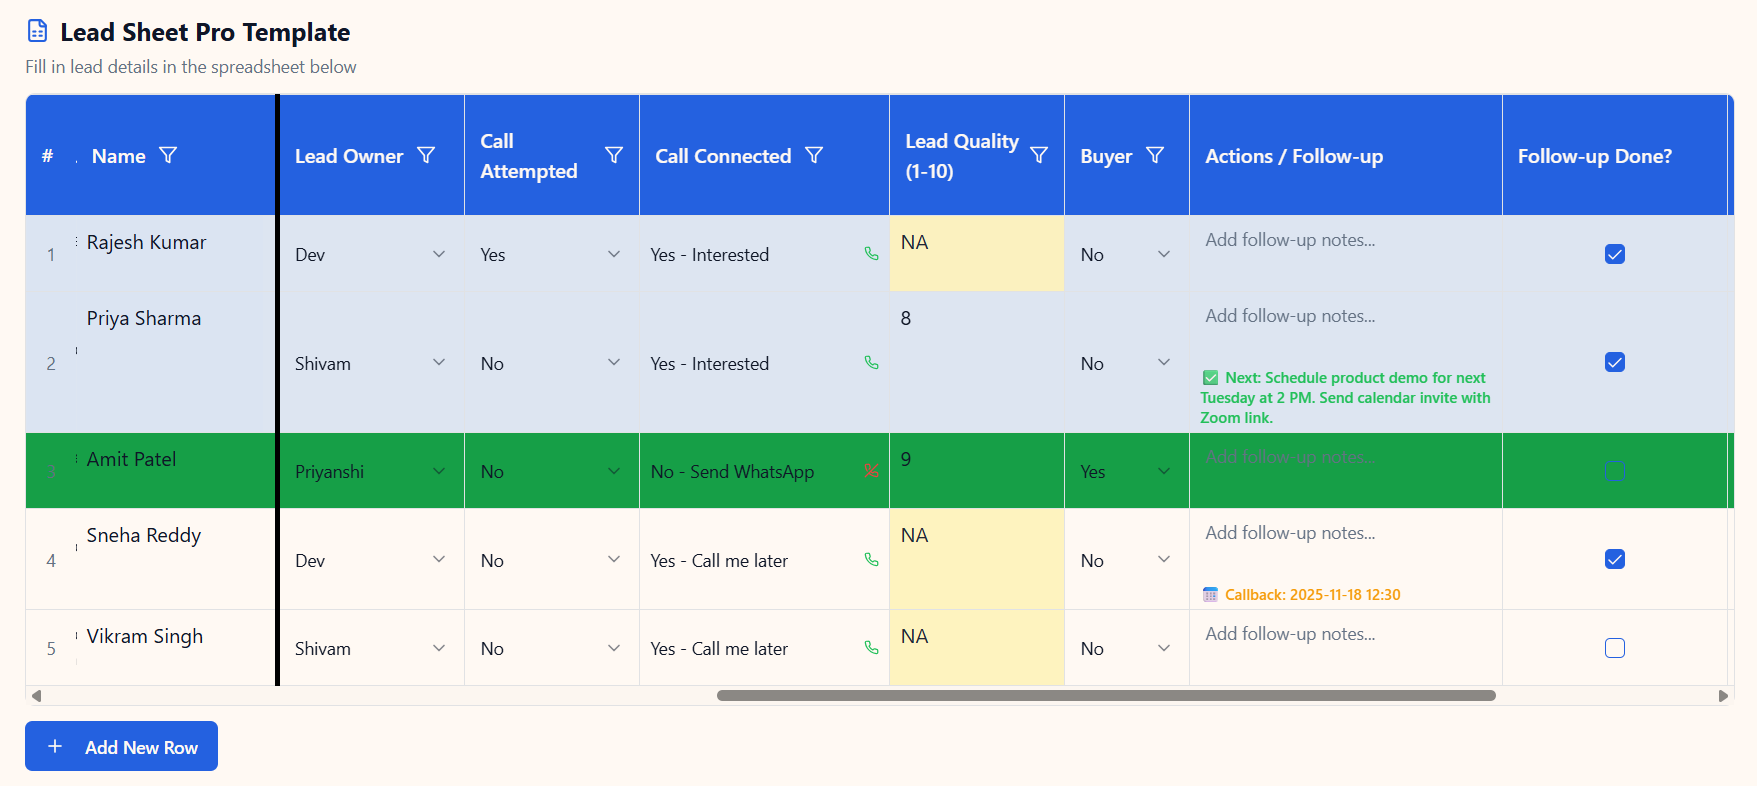Viewport: 1757px width, 786px height.
Task: Open the Call Attempted dropdown for Priya Sharma
Action: pyautogui.click(x=551, y=363)
